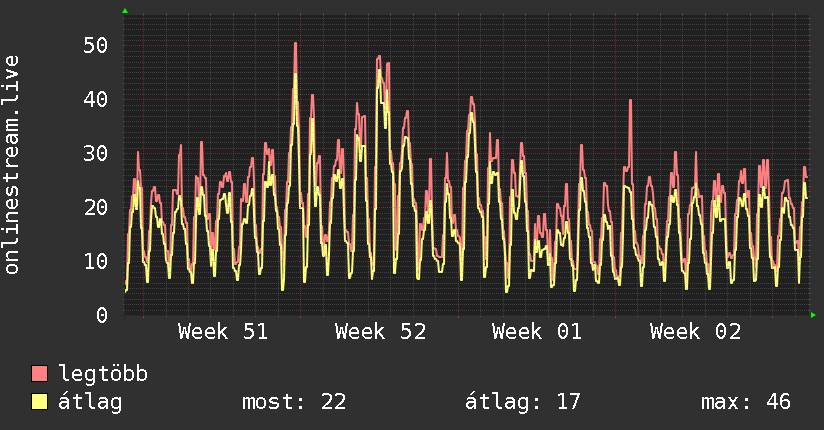824x430 pixels.
Task: Click the onlinestream.live vertical axis title
Action: [x=12, y=165]
